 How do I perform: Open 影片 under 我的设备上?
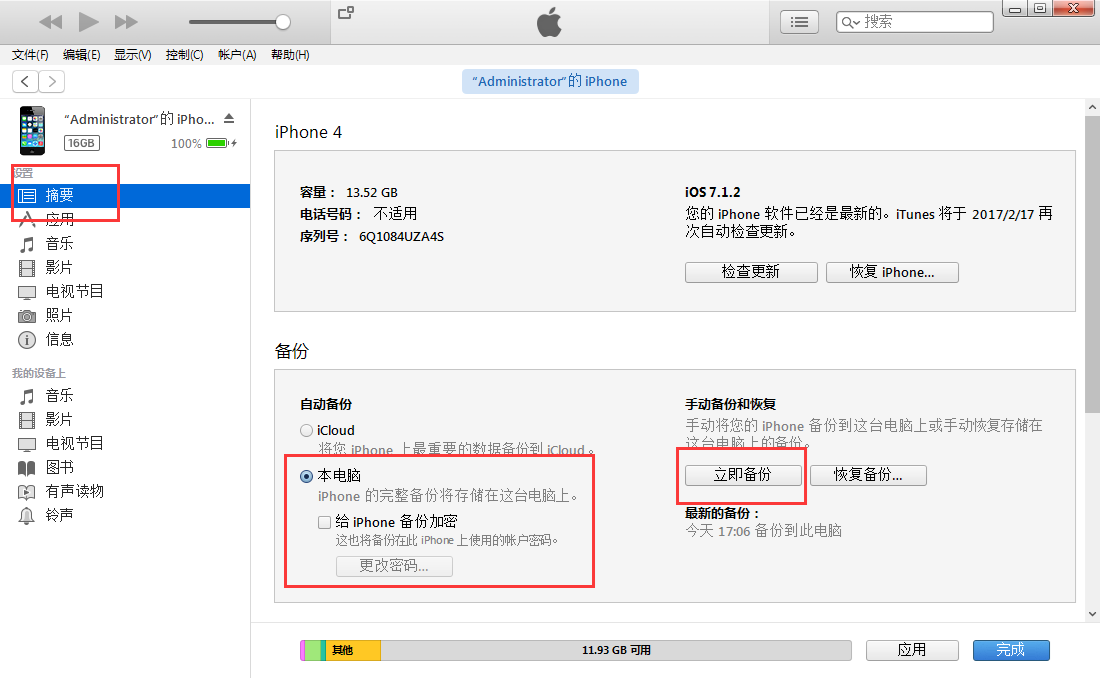125,420
